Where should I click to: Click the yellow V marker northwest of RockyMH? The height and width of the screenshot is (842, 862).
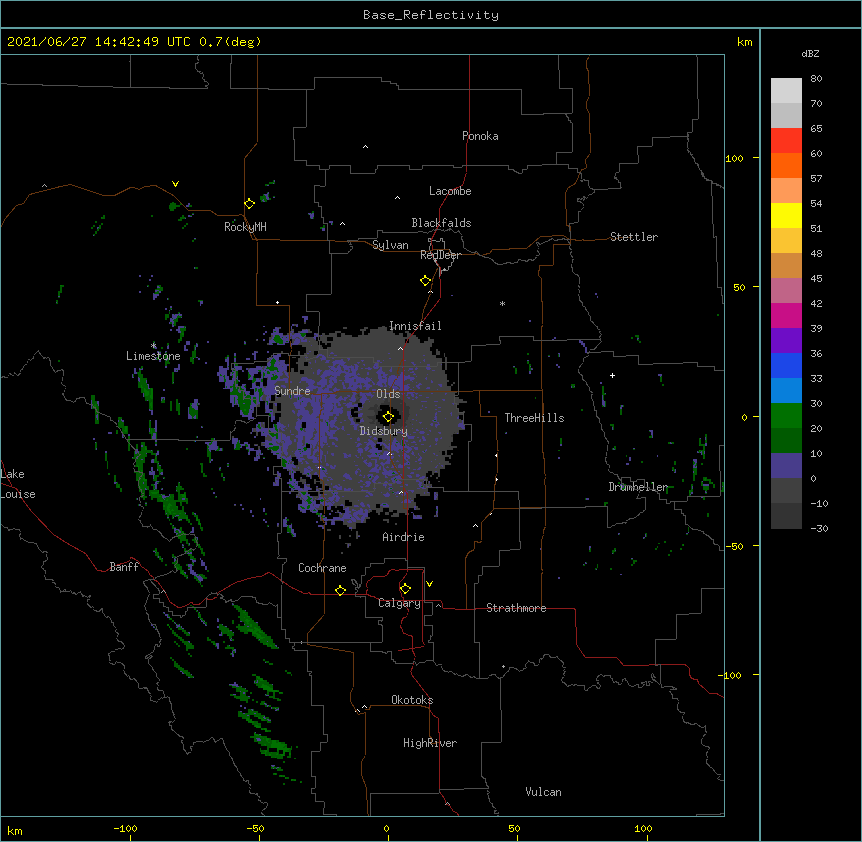click(x=175, y=184)
